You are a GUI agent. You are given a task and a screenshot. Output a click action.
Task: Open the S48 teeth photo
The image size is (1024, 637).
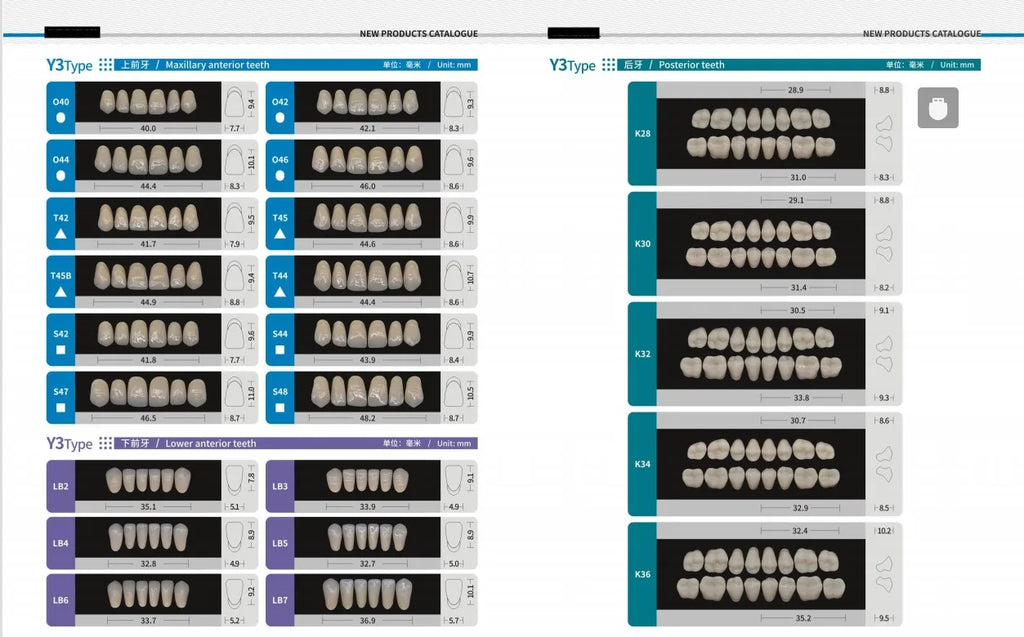(367, 392)
